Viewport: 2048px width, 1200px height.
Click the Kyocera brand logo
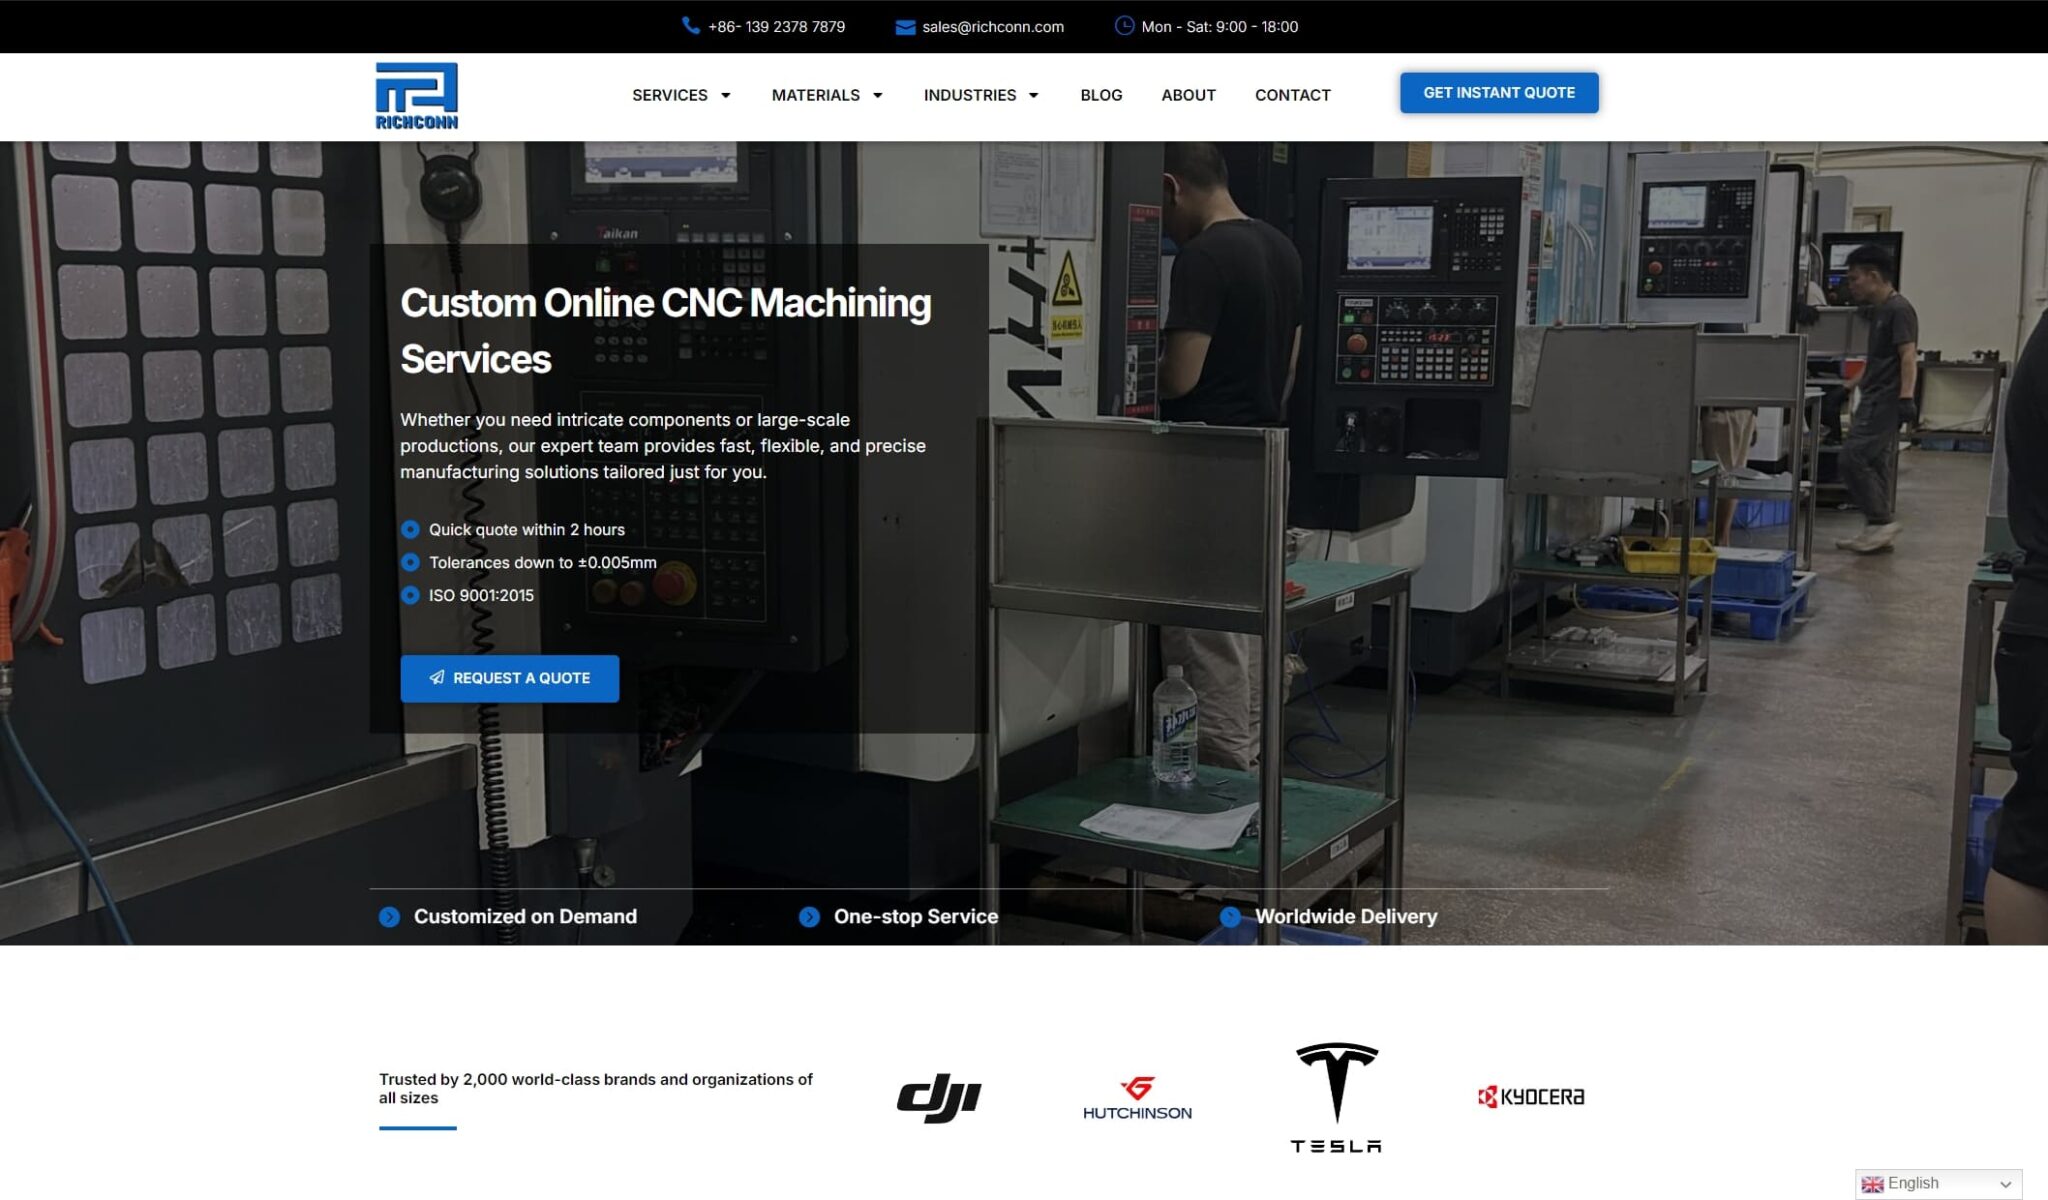coord(1531,1097)
